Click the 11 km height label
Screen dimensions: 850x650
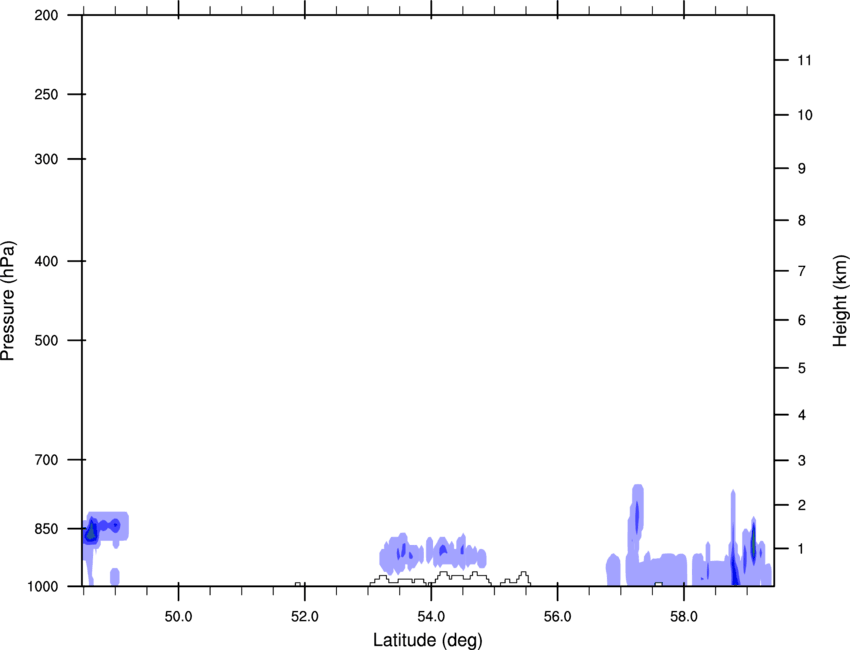804,60
